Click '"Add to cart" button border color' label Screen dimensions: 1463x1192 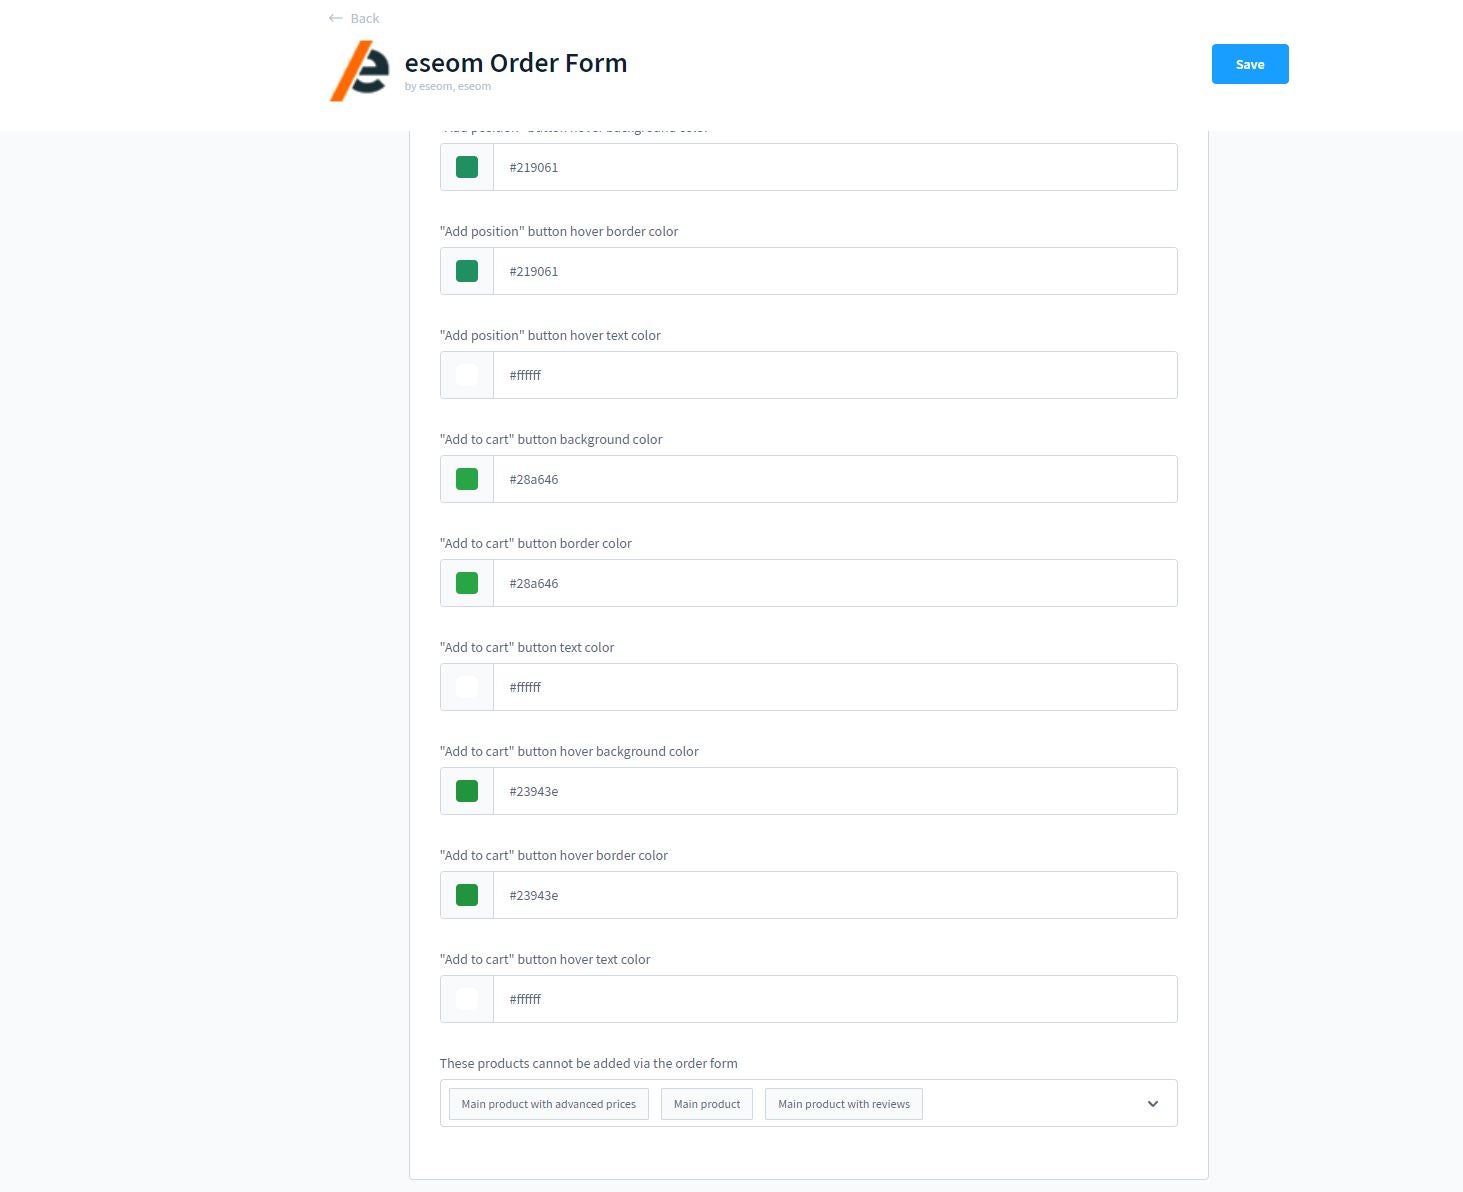[x=536, y=543]
